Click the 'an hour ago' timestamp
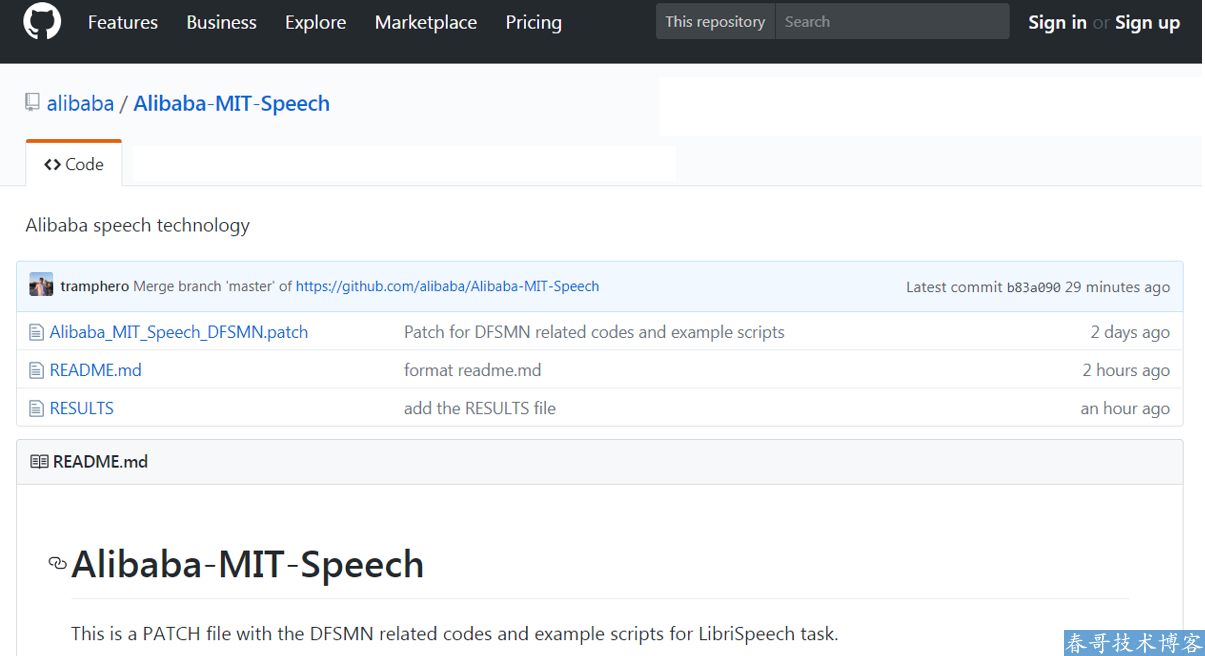Image resolution: width=1205 pixels, height=656 pixels. [x=1125, y=408]
